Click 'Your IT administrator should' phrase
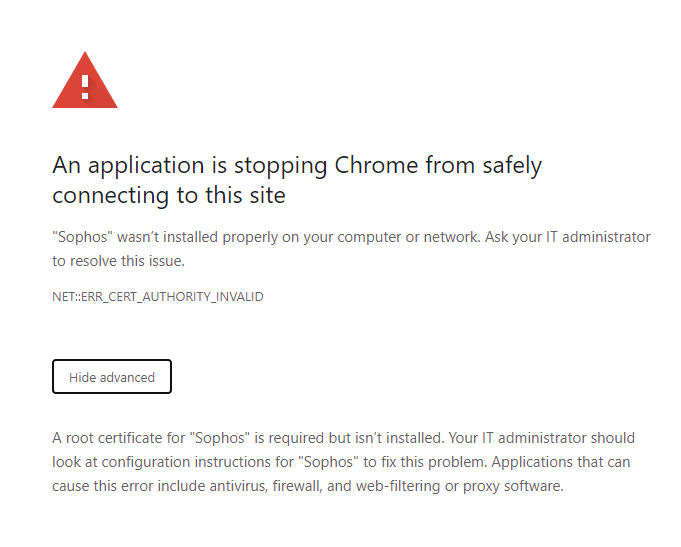 542,438
